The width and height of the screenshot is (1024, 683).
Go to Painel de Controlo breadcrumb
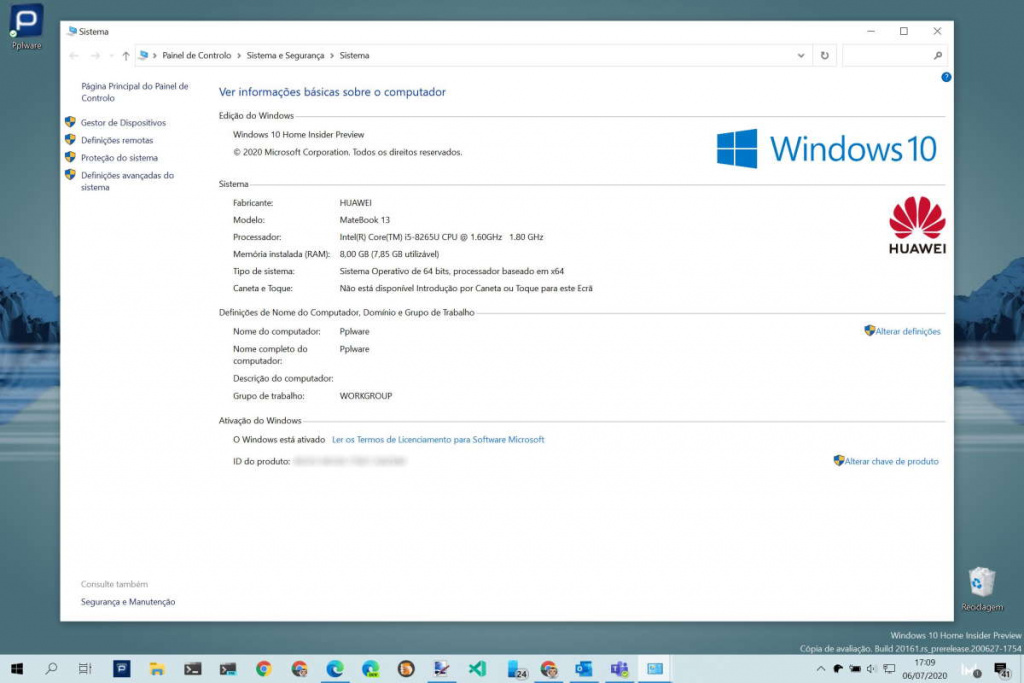coord(196,56)
